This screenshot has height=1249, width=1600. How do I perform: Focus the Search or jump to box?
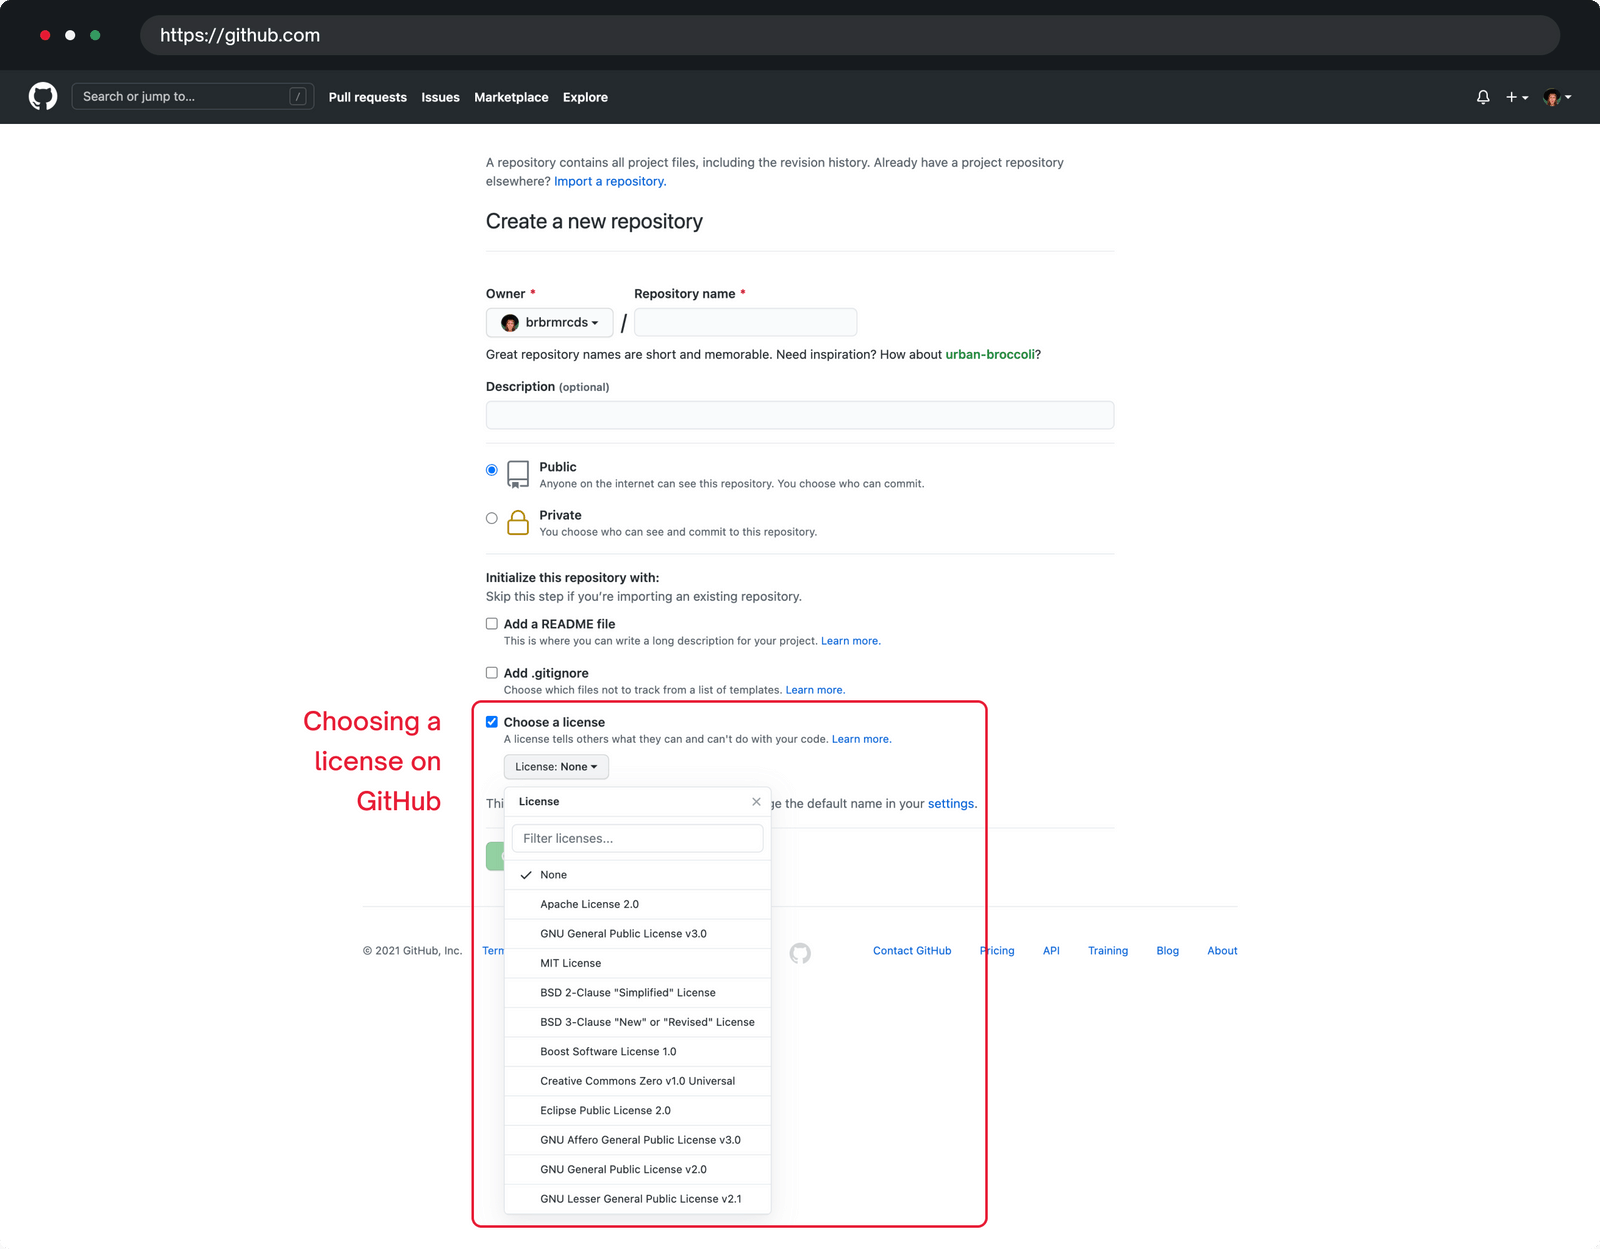click(193, 97)
